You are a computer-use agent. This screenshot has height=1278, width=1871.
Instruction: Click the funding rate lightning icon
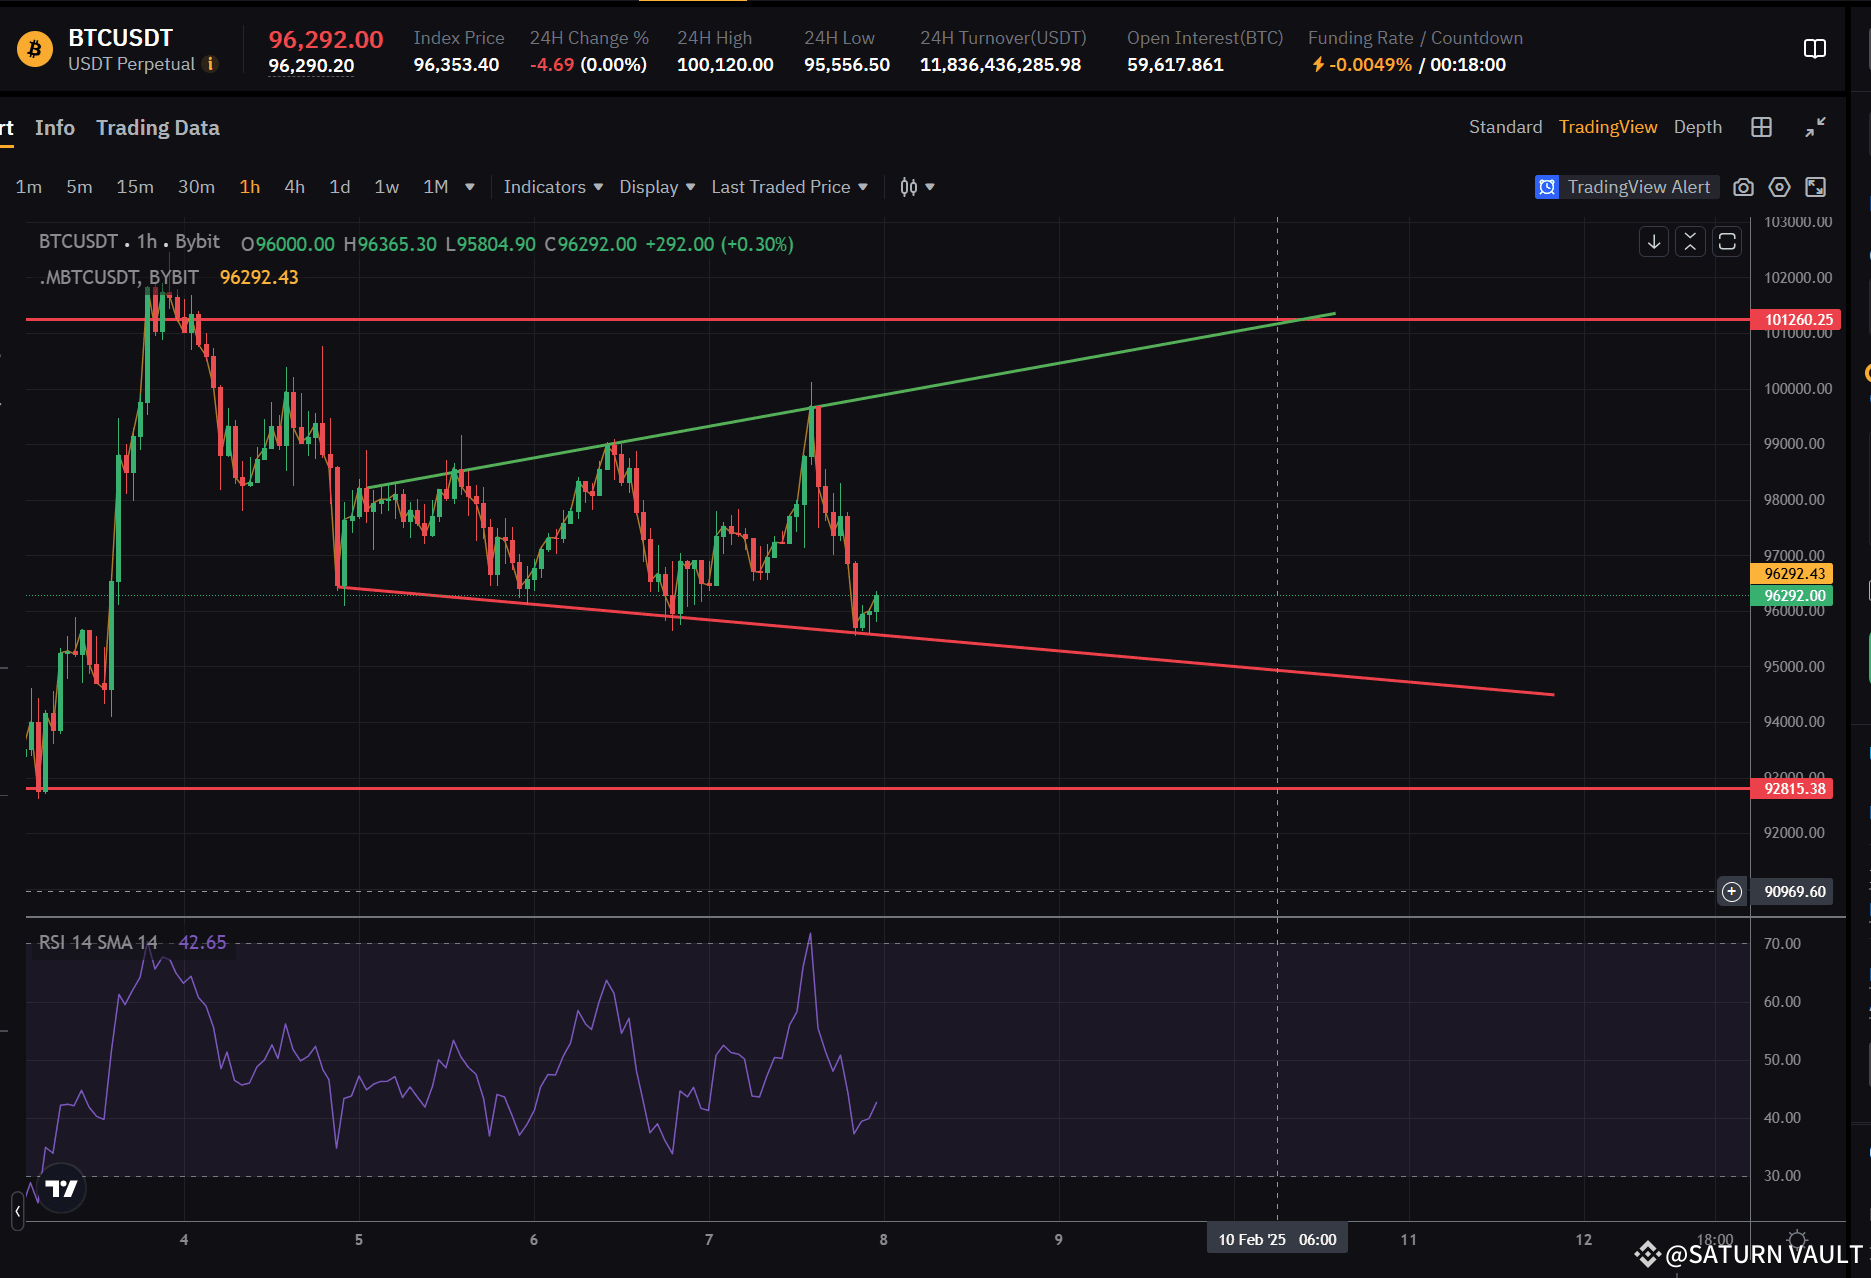(x=1318, y=65)
